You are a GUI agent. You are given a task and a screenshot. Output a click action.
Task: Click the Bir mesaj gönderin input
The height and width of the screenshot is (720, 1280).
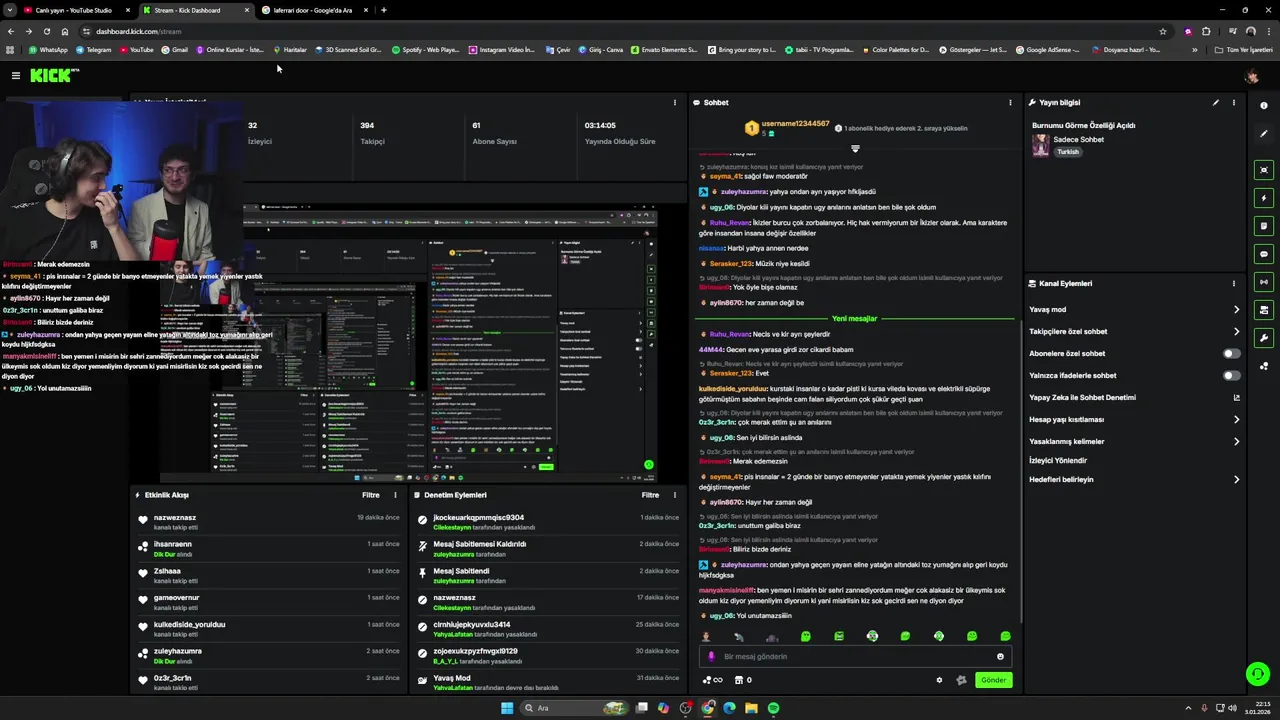point(855,657)
